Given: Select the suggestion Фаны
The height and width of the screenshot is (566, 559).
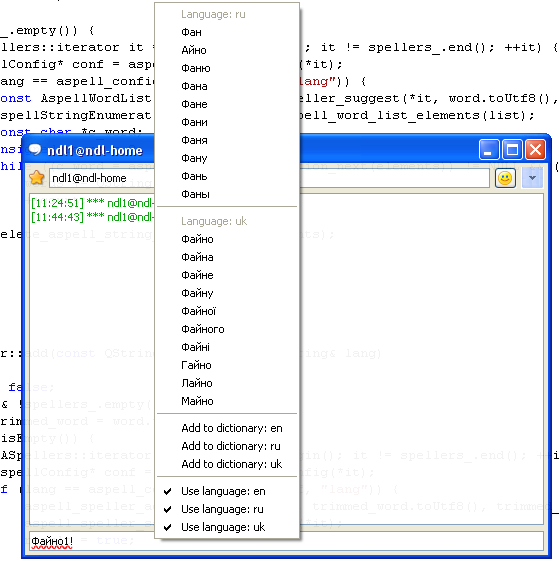Looking at the screenshot, I should tap(227, 195).
